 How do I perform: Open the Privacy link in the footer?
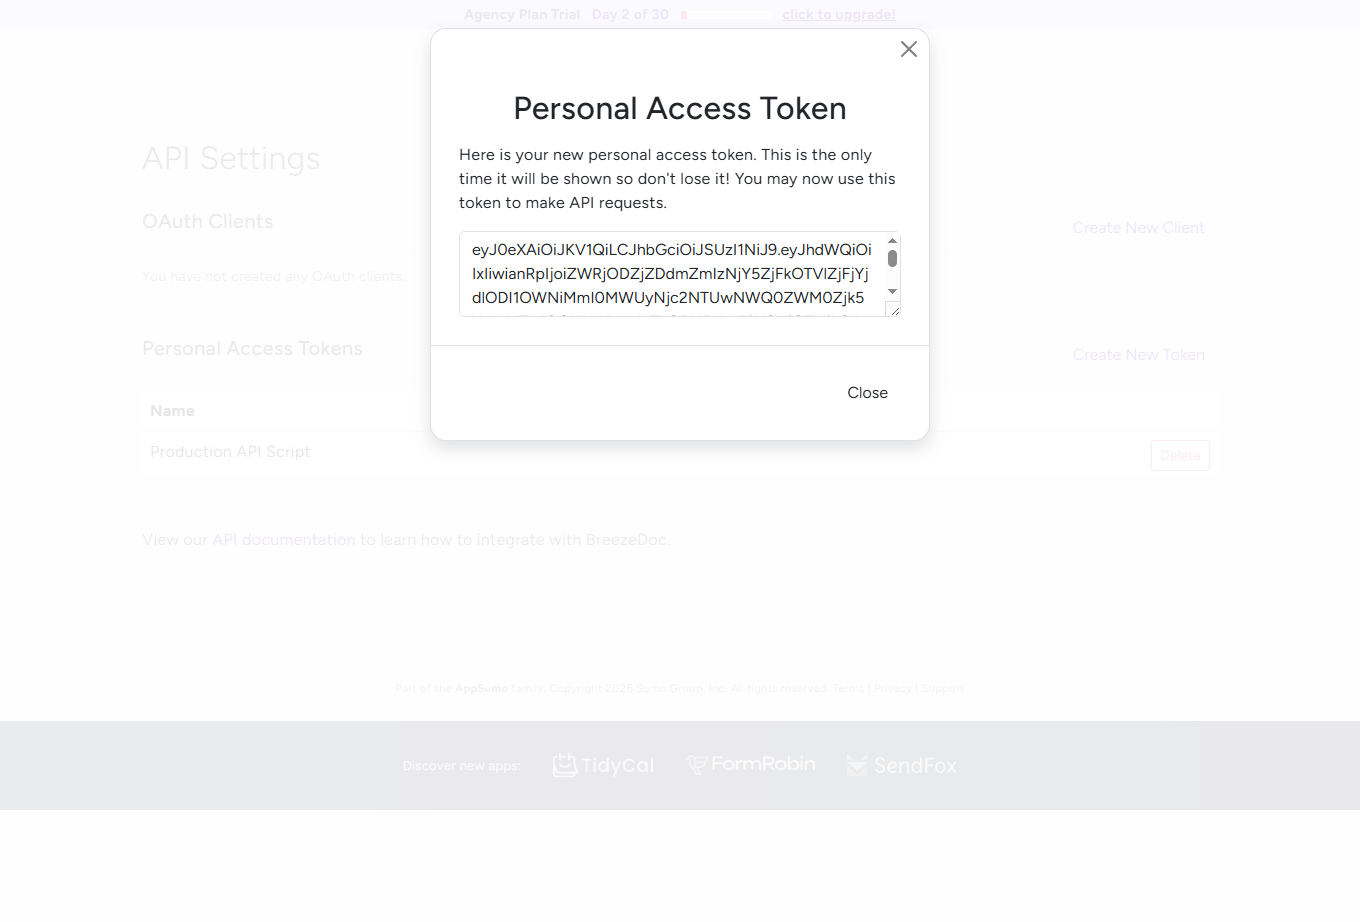click(892, 688)
